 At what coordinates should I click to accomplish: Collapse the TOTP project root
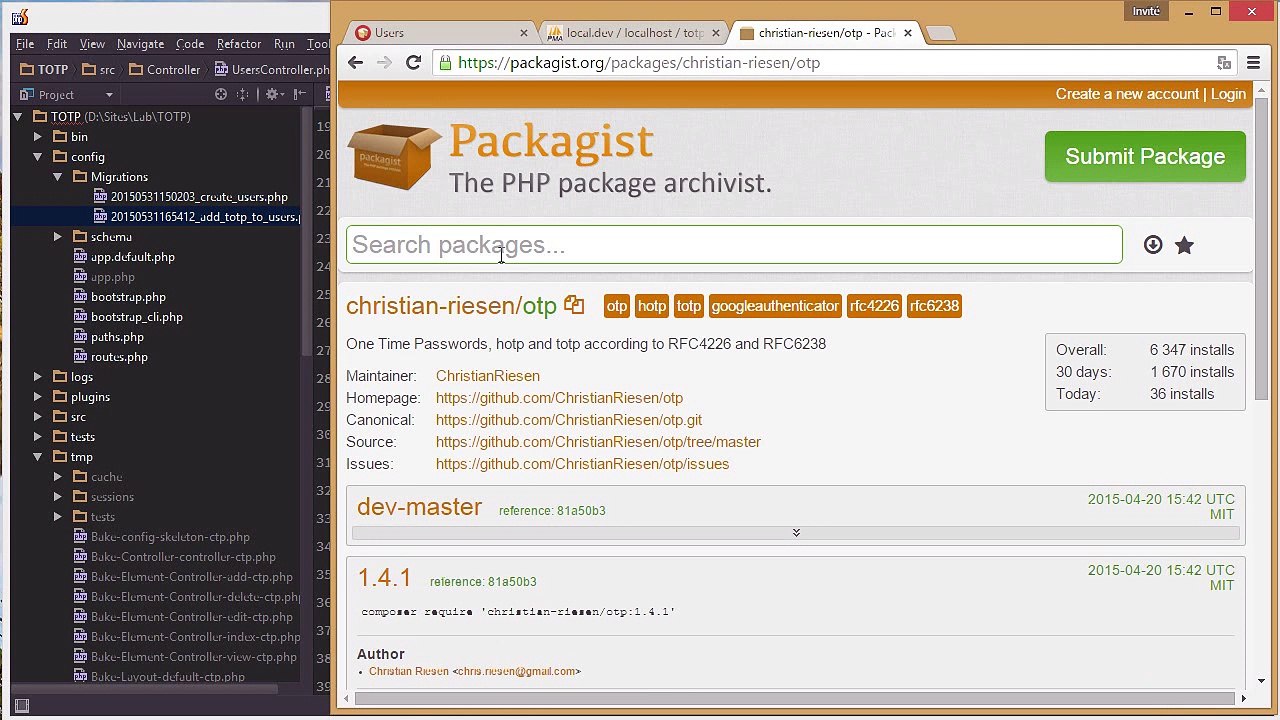(x=18, y=117)
